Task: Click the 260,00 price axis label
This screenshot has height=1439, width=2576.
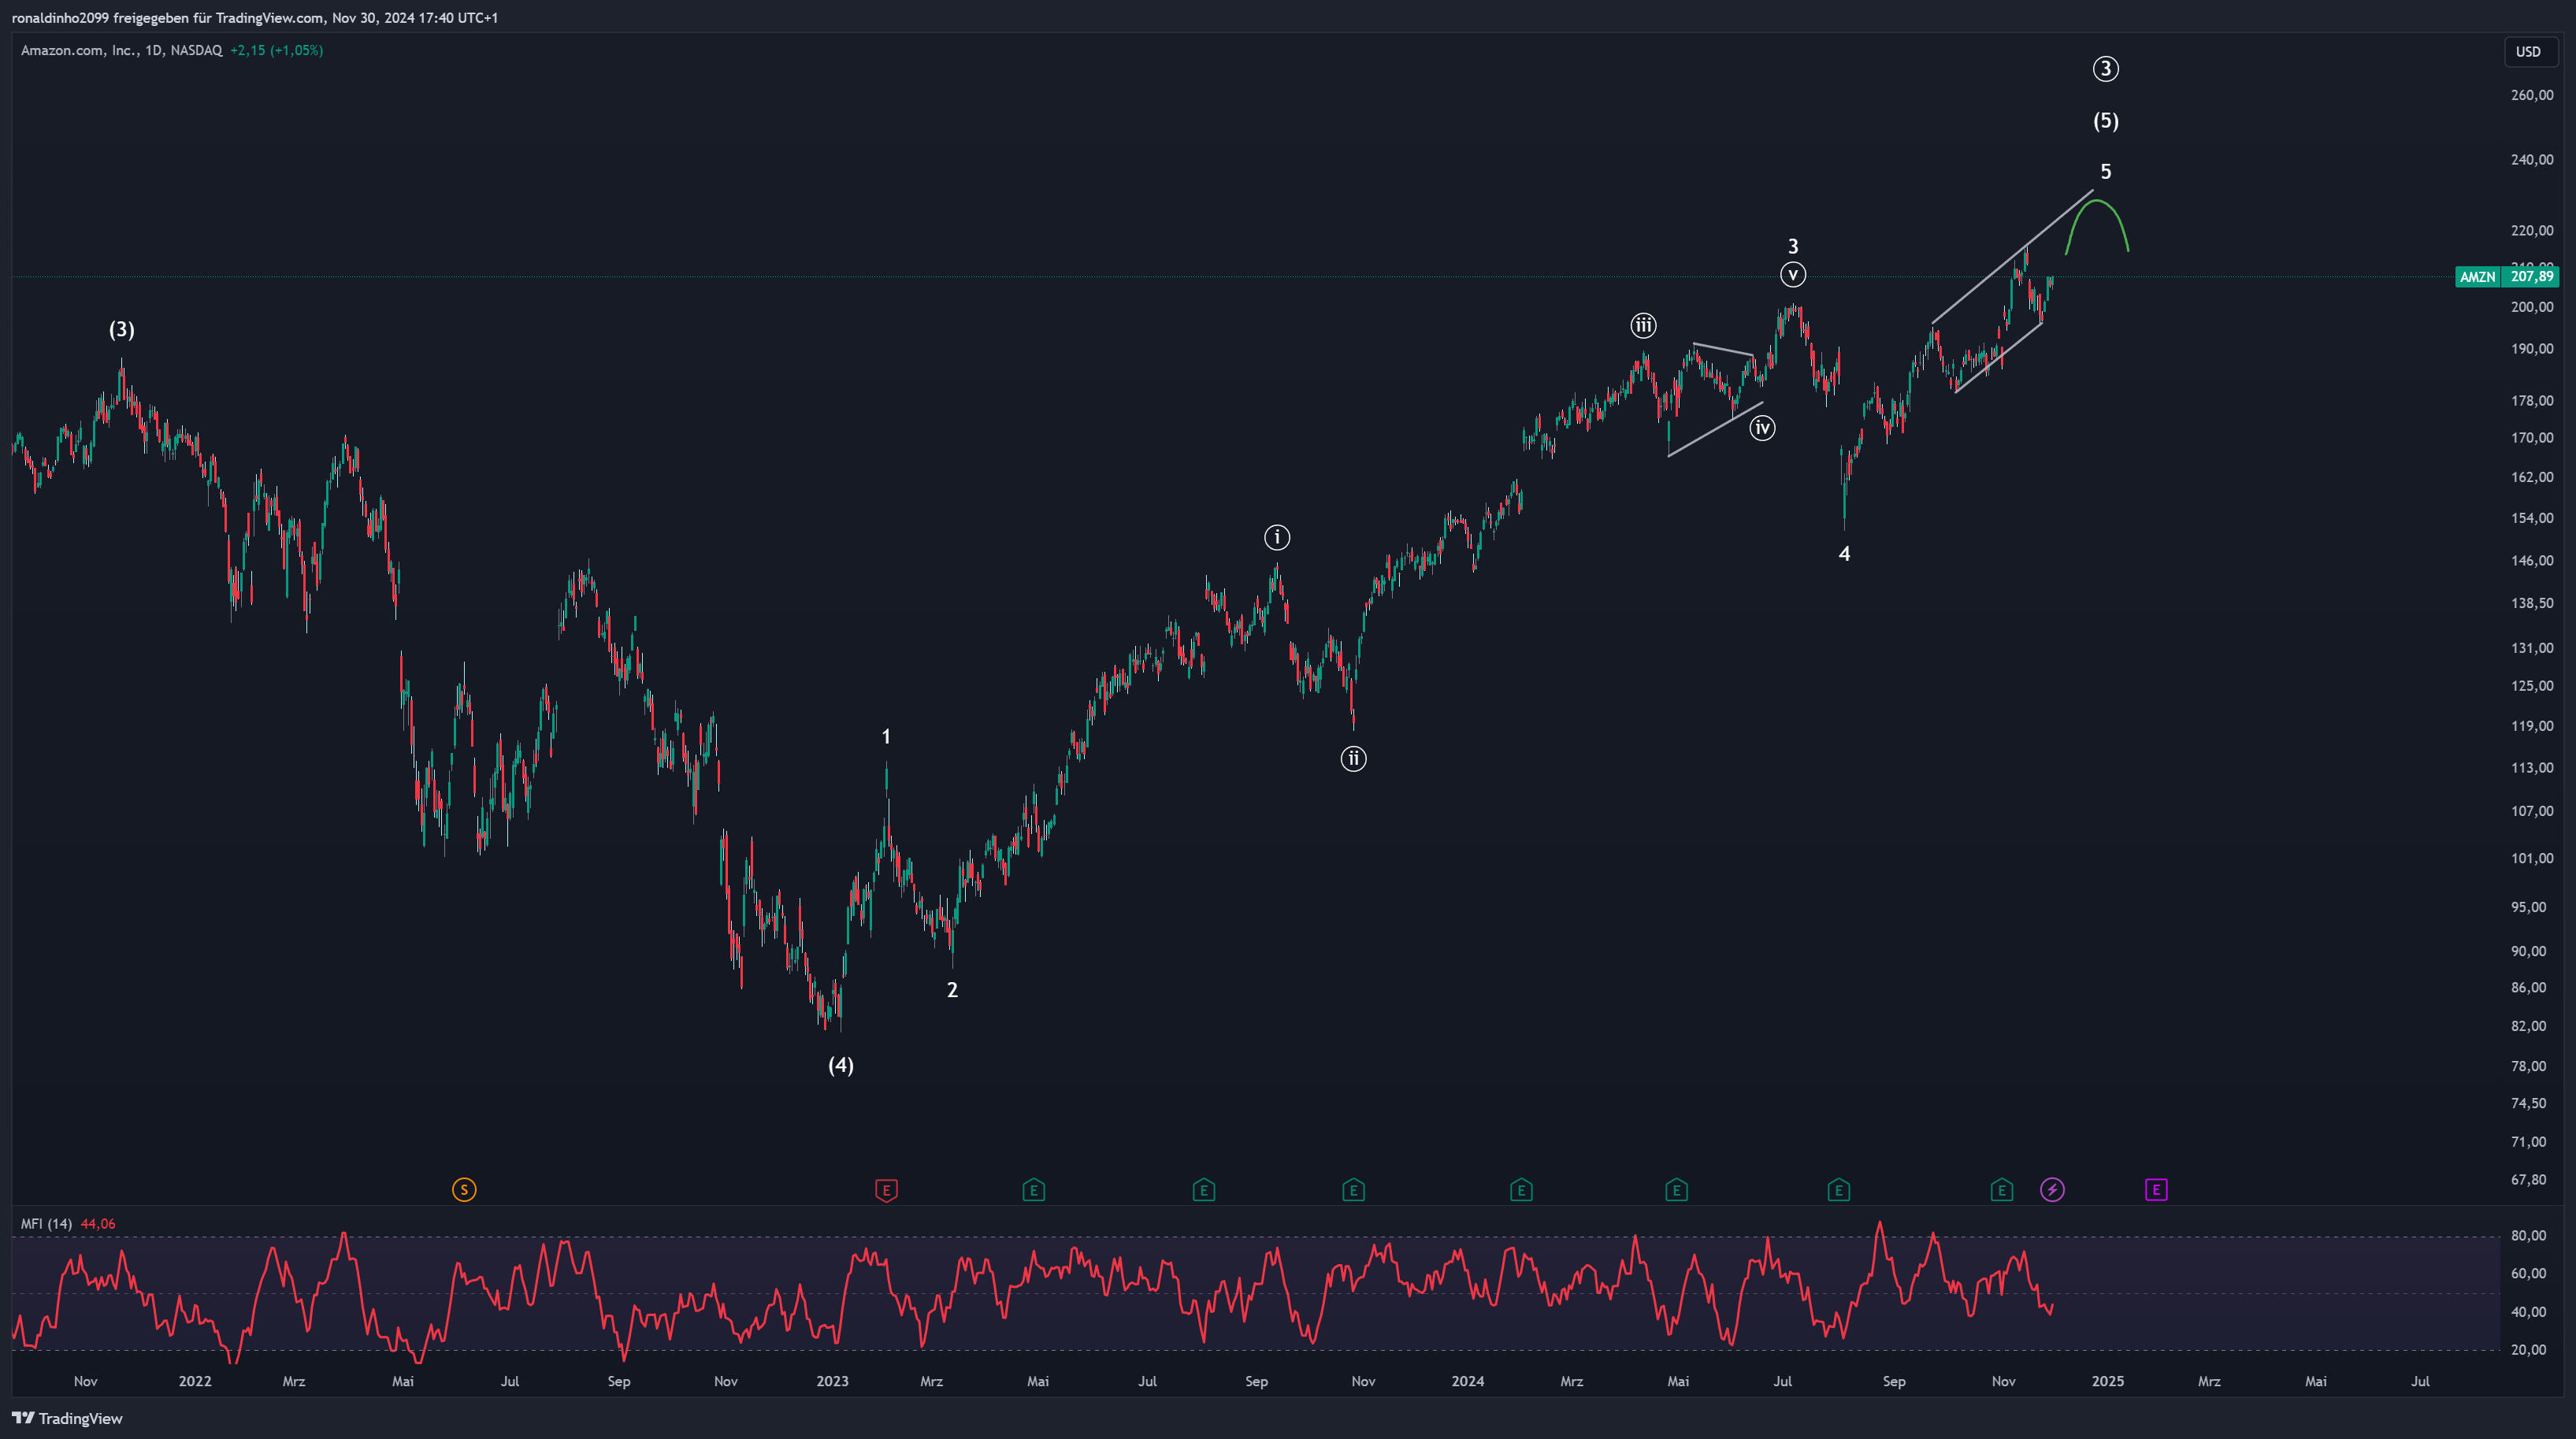Action: coord(2532,95)
